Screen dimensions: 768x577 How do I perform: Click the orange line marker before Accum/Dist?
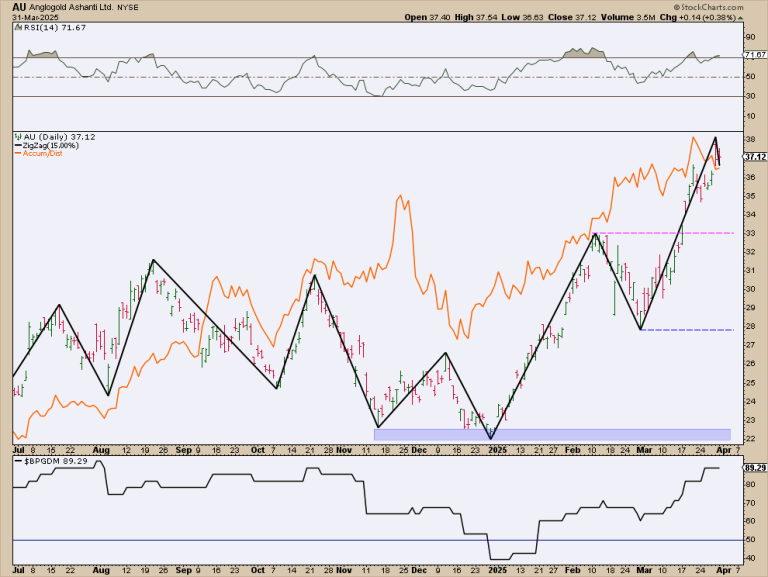[x=18, y=153]
